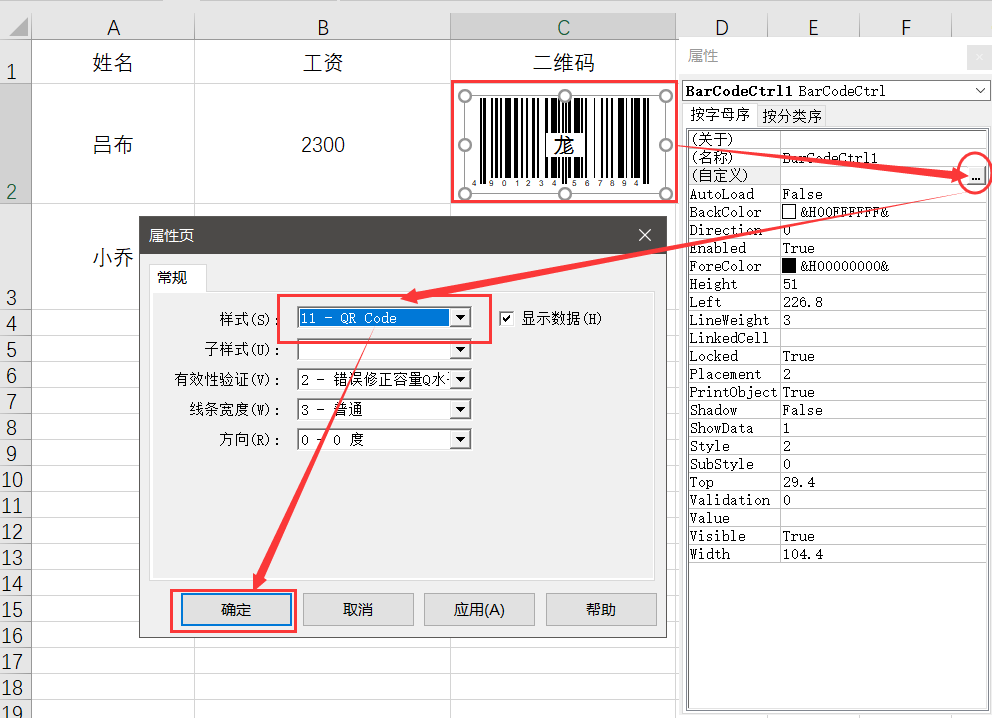Screen dimensions: 992x718
Task: Select the Shadow property row
Action: 837,410
